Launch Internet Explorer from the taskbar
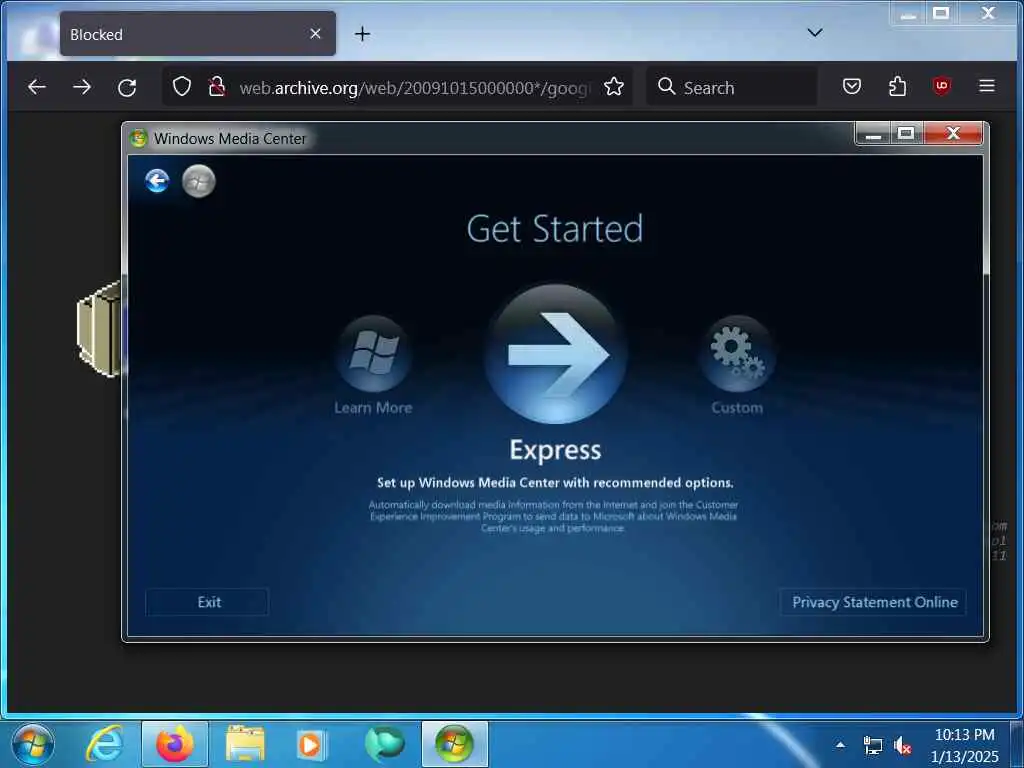The height and width of the screenshot is (768, 1024). click(x=104, y=744)
